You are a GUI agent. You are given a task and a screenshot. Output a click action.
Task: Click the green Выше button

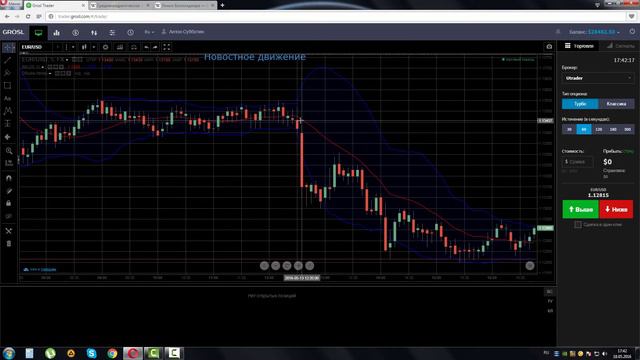point(580,209)
